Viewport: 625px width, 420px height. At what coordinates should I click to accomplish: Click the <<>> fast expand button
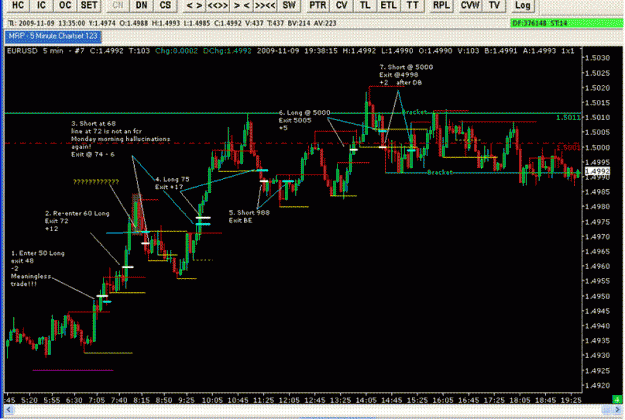[218, 5]
